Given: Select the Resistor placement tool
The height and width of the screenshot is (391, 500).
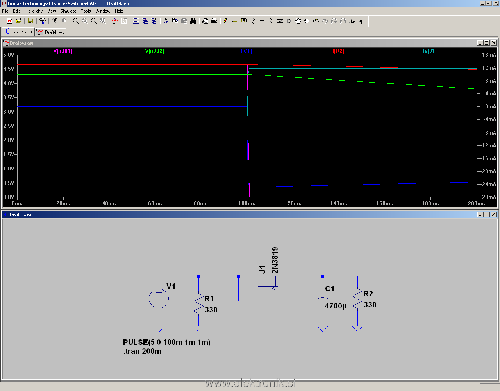Looking at the screenshot, I should coord(253,21).
